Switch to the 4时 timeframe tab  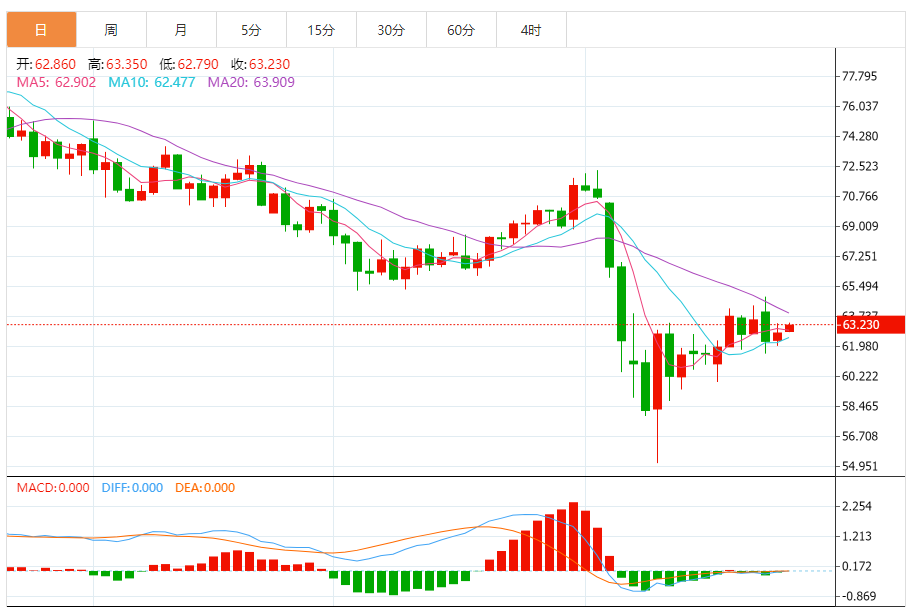pos(532,30)
